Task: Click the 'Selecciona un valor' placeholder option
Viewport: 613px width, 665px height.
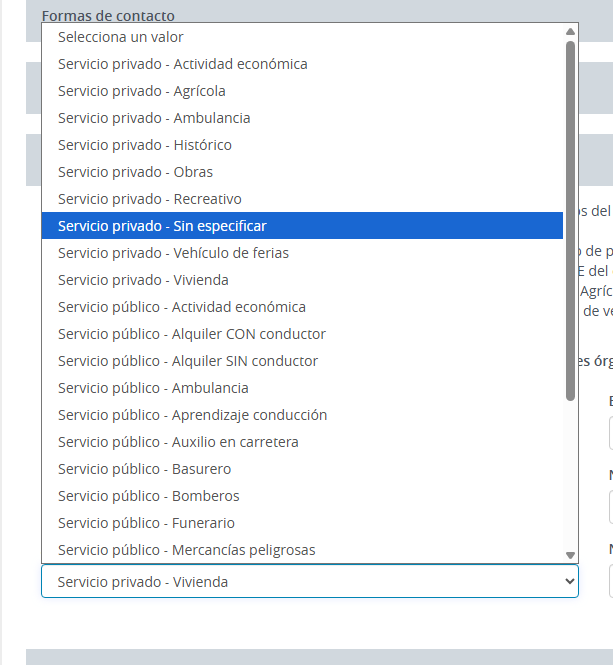Action: pos(121,37)
